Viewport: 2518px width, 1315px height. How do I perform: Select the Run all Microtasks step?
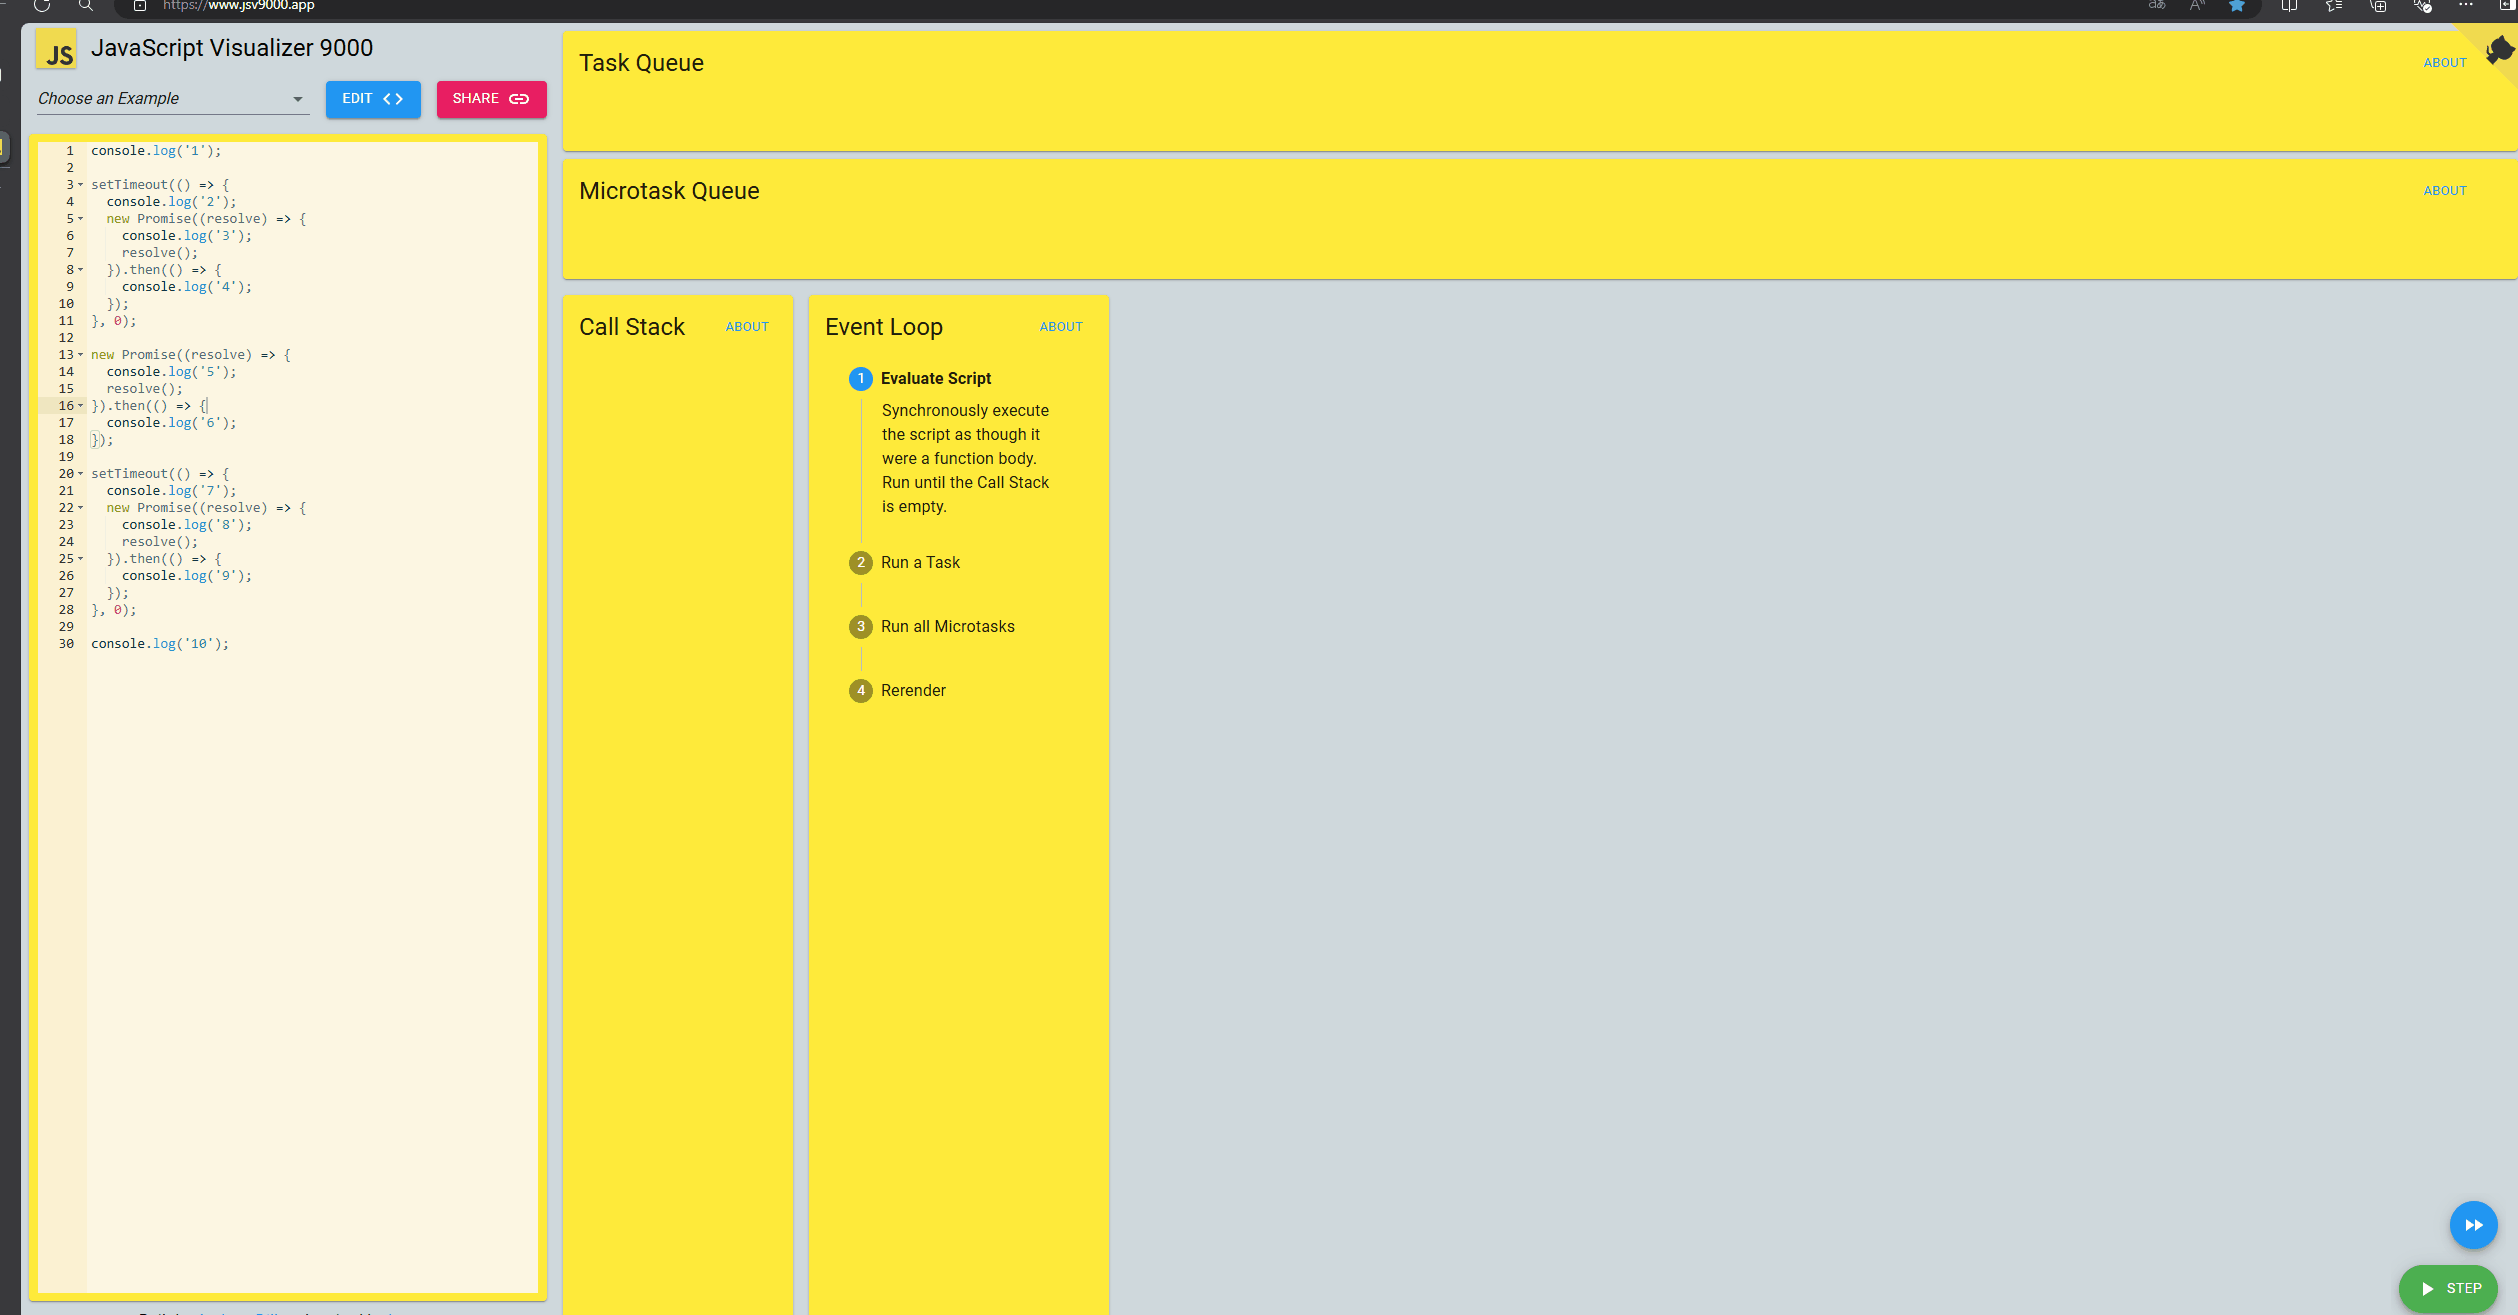pos(946,627)
